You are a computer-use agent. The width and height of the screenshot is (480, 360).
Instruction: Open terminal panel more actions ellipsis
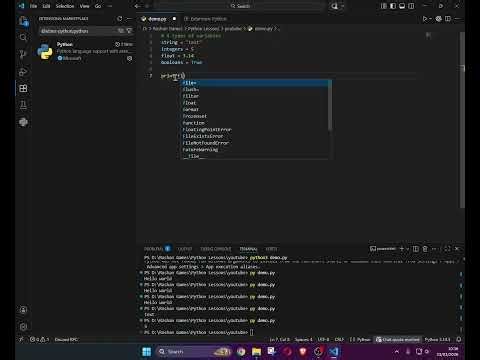(434, 249)
